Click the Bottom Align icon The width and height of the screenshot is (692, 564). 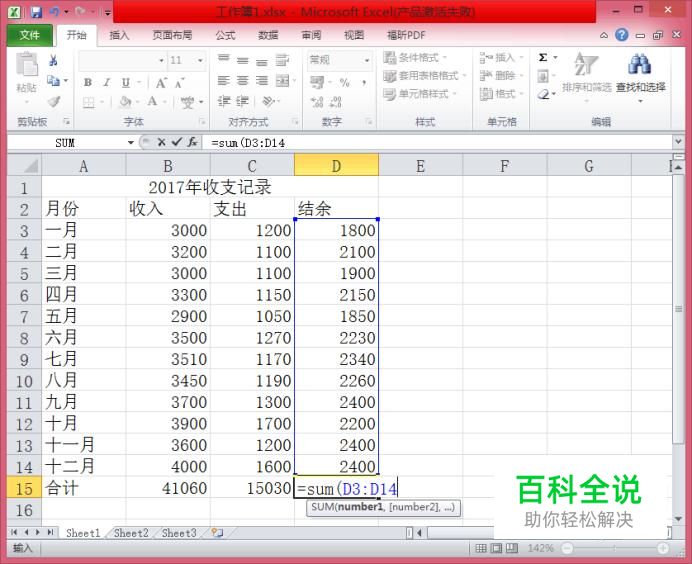(x=262, y=61)
